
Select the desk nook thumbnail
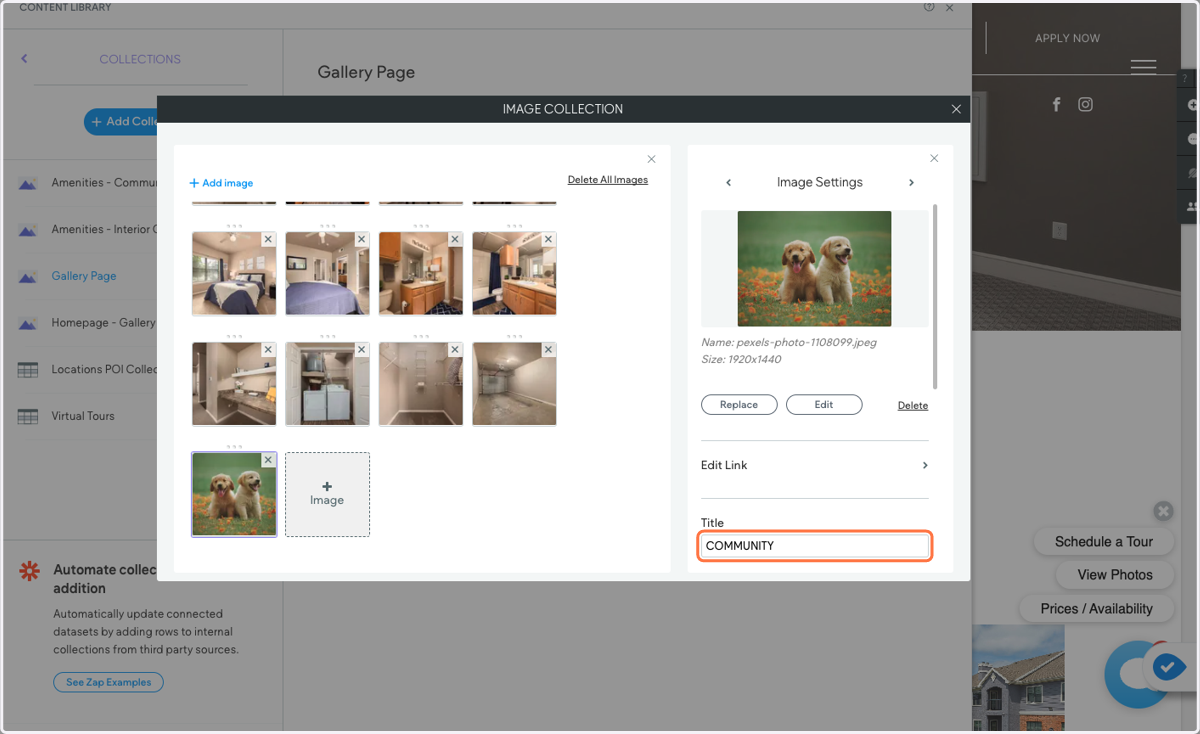click(x=234, y=384)
